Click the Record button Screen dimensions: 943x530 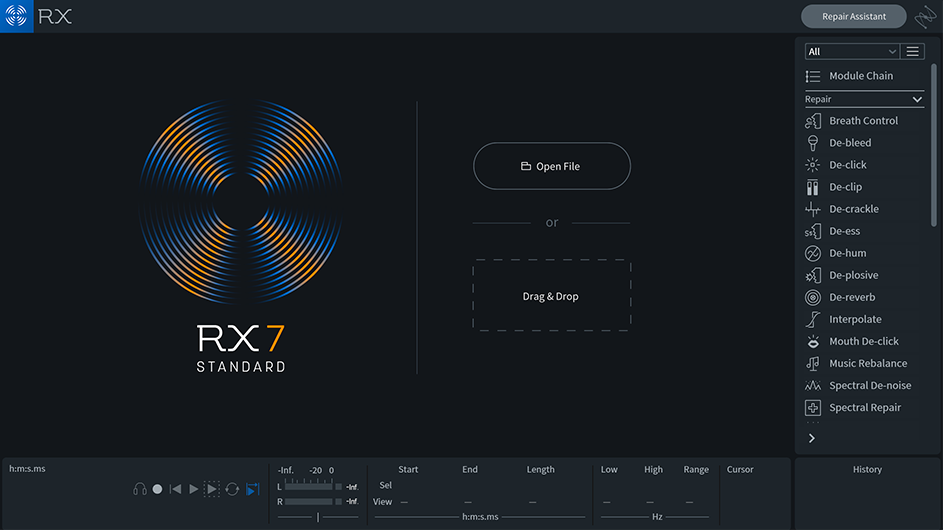tap(157, 489)
